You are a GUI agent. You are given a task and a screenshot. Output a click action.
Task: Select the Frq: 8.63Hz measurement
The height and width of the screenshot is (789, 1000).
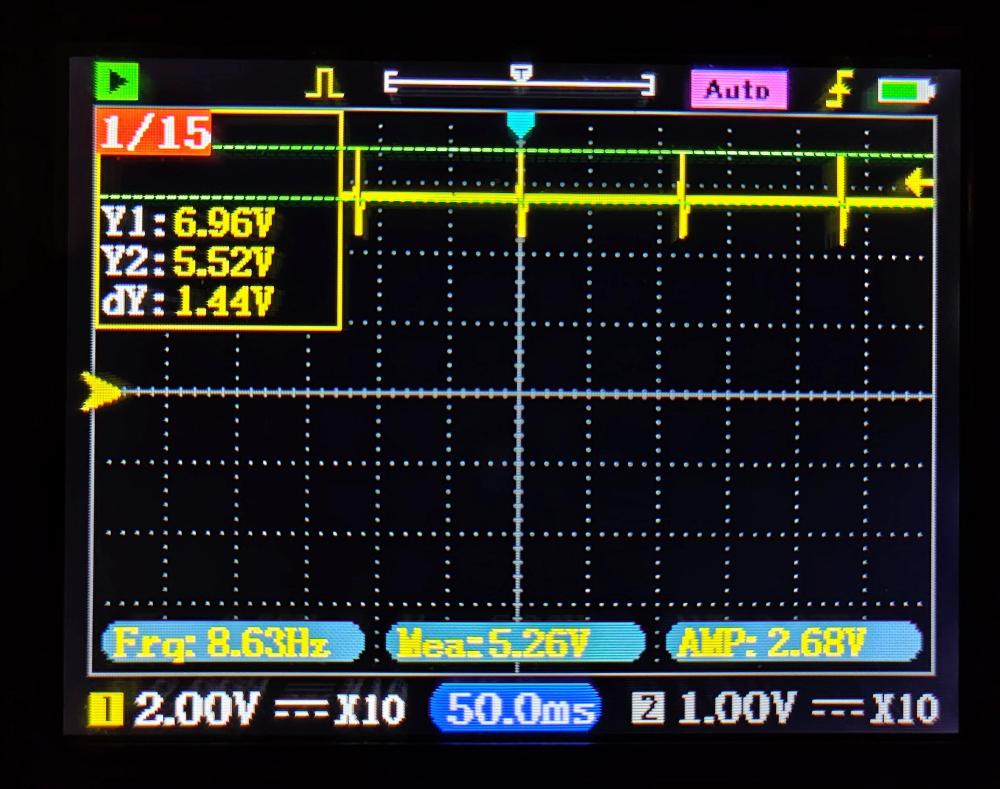point(231,642)
